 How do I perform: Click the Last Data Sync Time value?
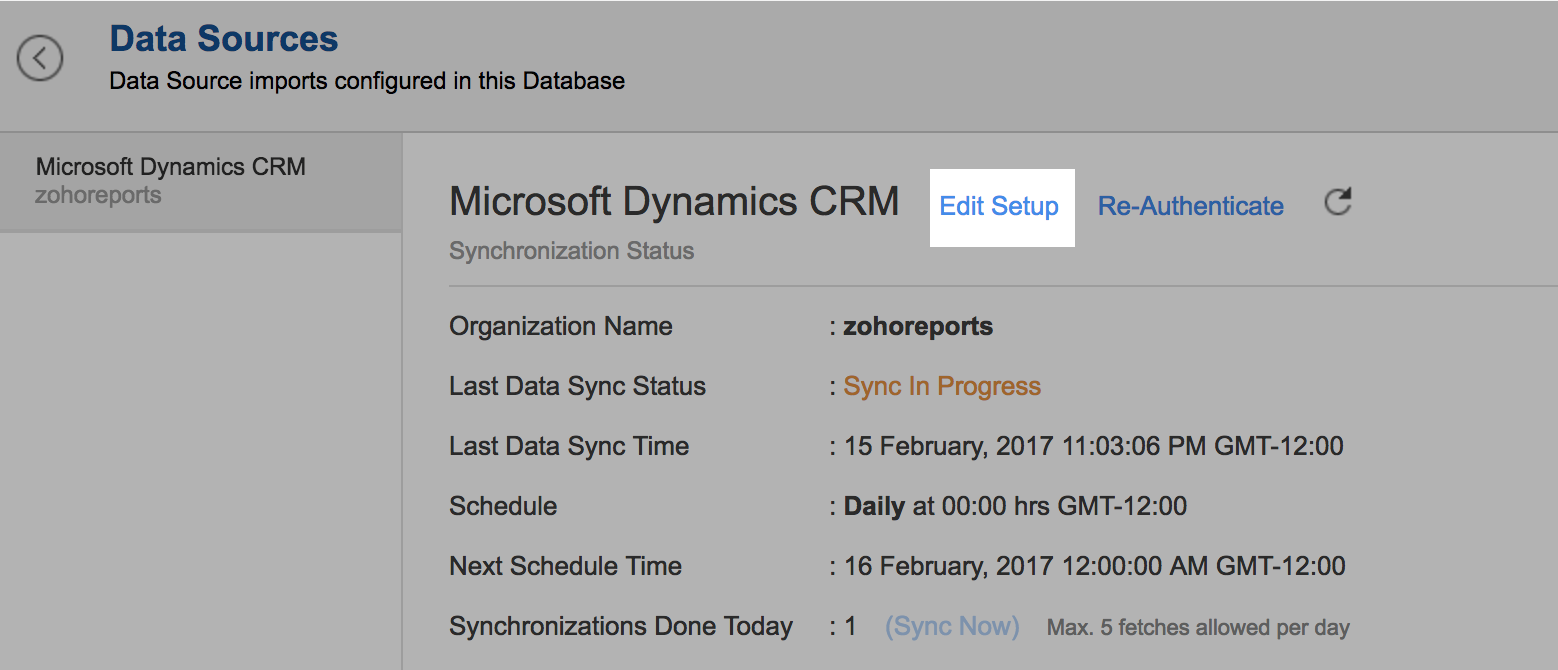point(1094,446)
